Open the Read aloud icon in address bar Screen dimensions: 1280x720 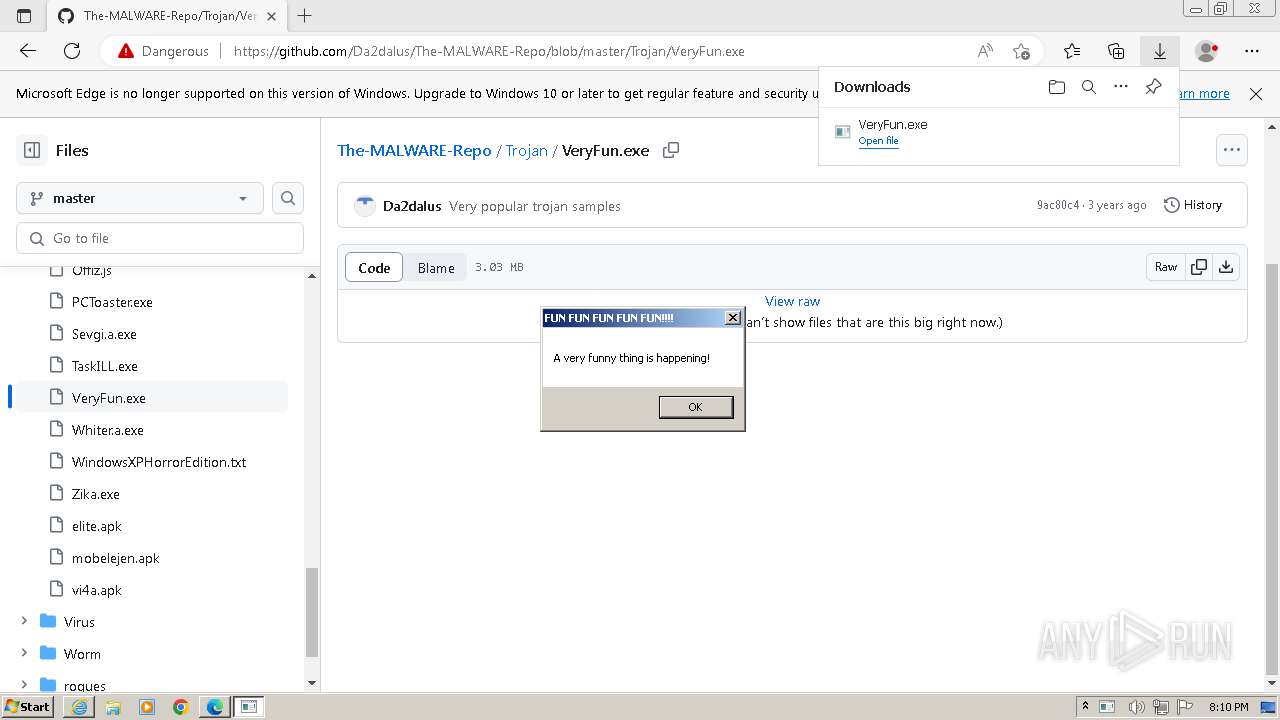pos(985,51)
